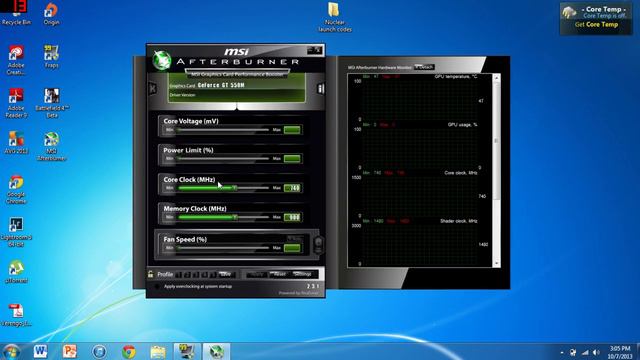This screenshot has width=640, height=360.
Task: Select the PDF file on desktop
Action: click(16, 315)
